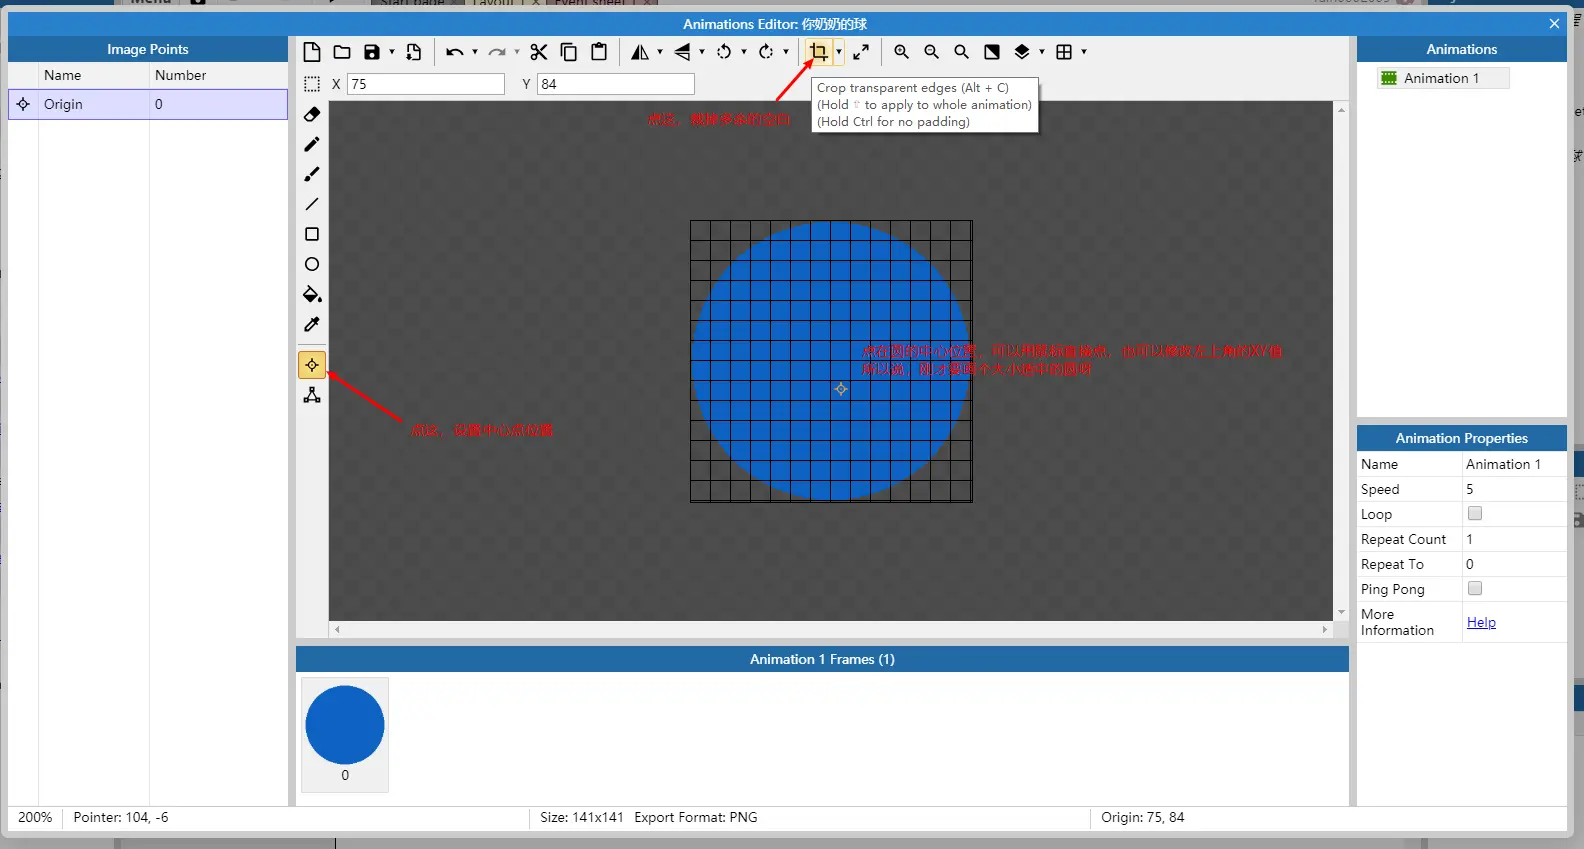This screenshot has height=849, width=1584.
Task: Create a new blank image with New icon
Action: 312,52
